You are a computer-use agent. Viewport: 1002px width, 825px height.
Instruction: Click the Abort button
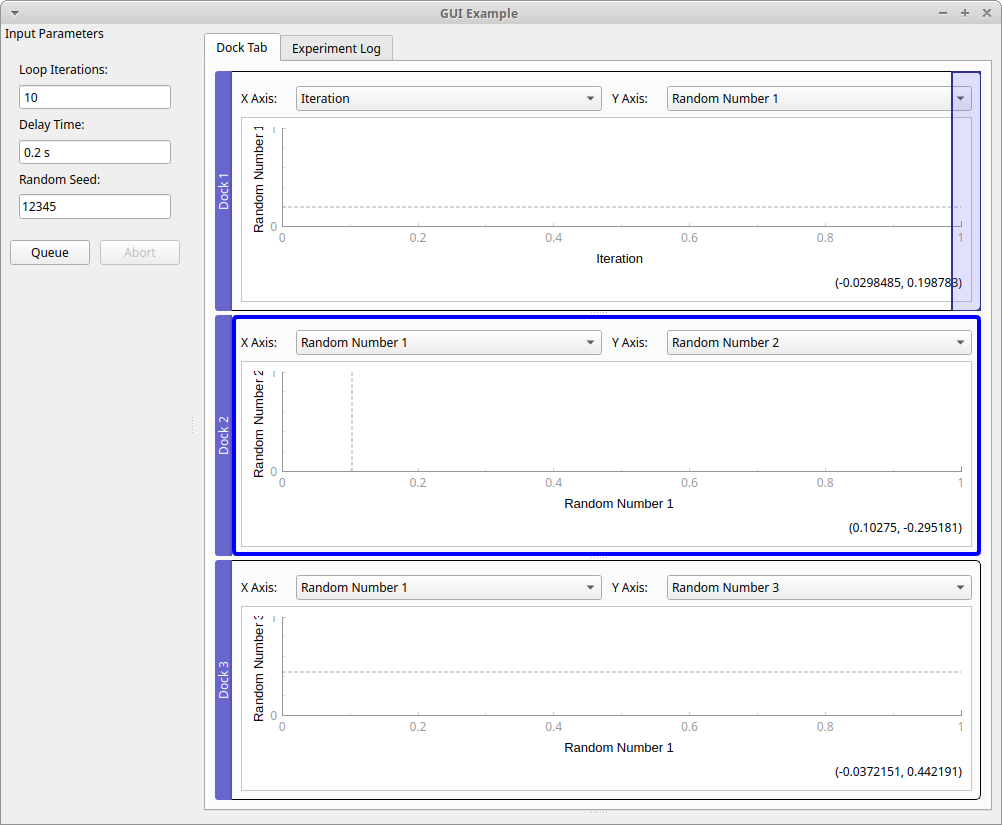(140, 253)
